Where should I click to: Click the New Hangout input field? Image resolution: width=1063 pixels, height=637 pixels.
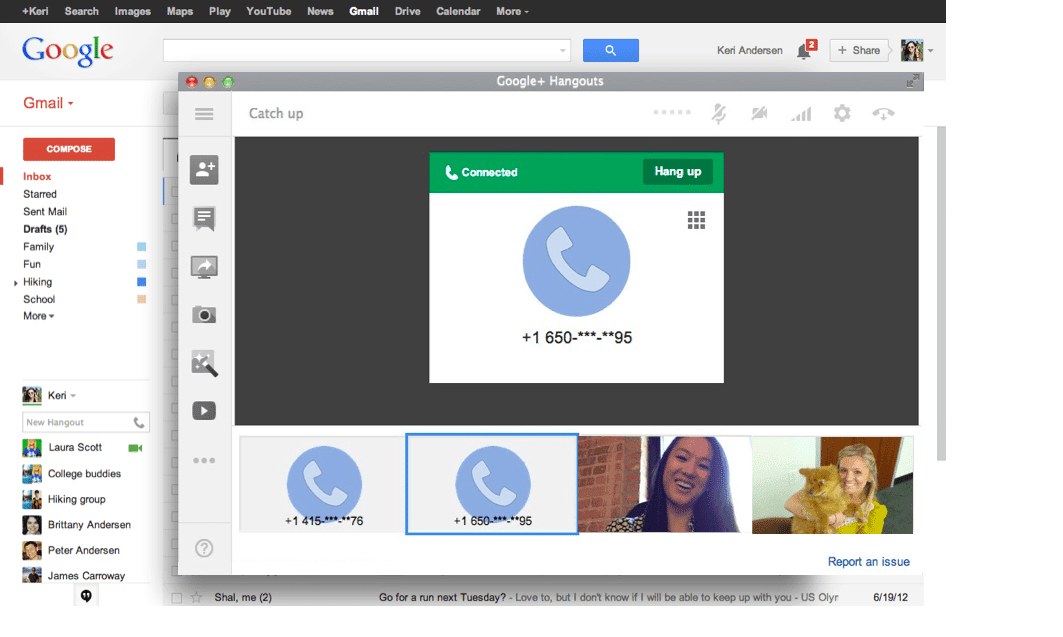tap(77, 422)
